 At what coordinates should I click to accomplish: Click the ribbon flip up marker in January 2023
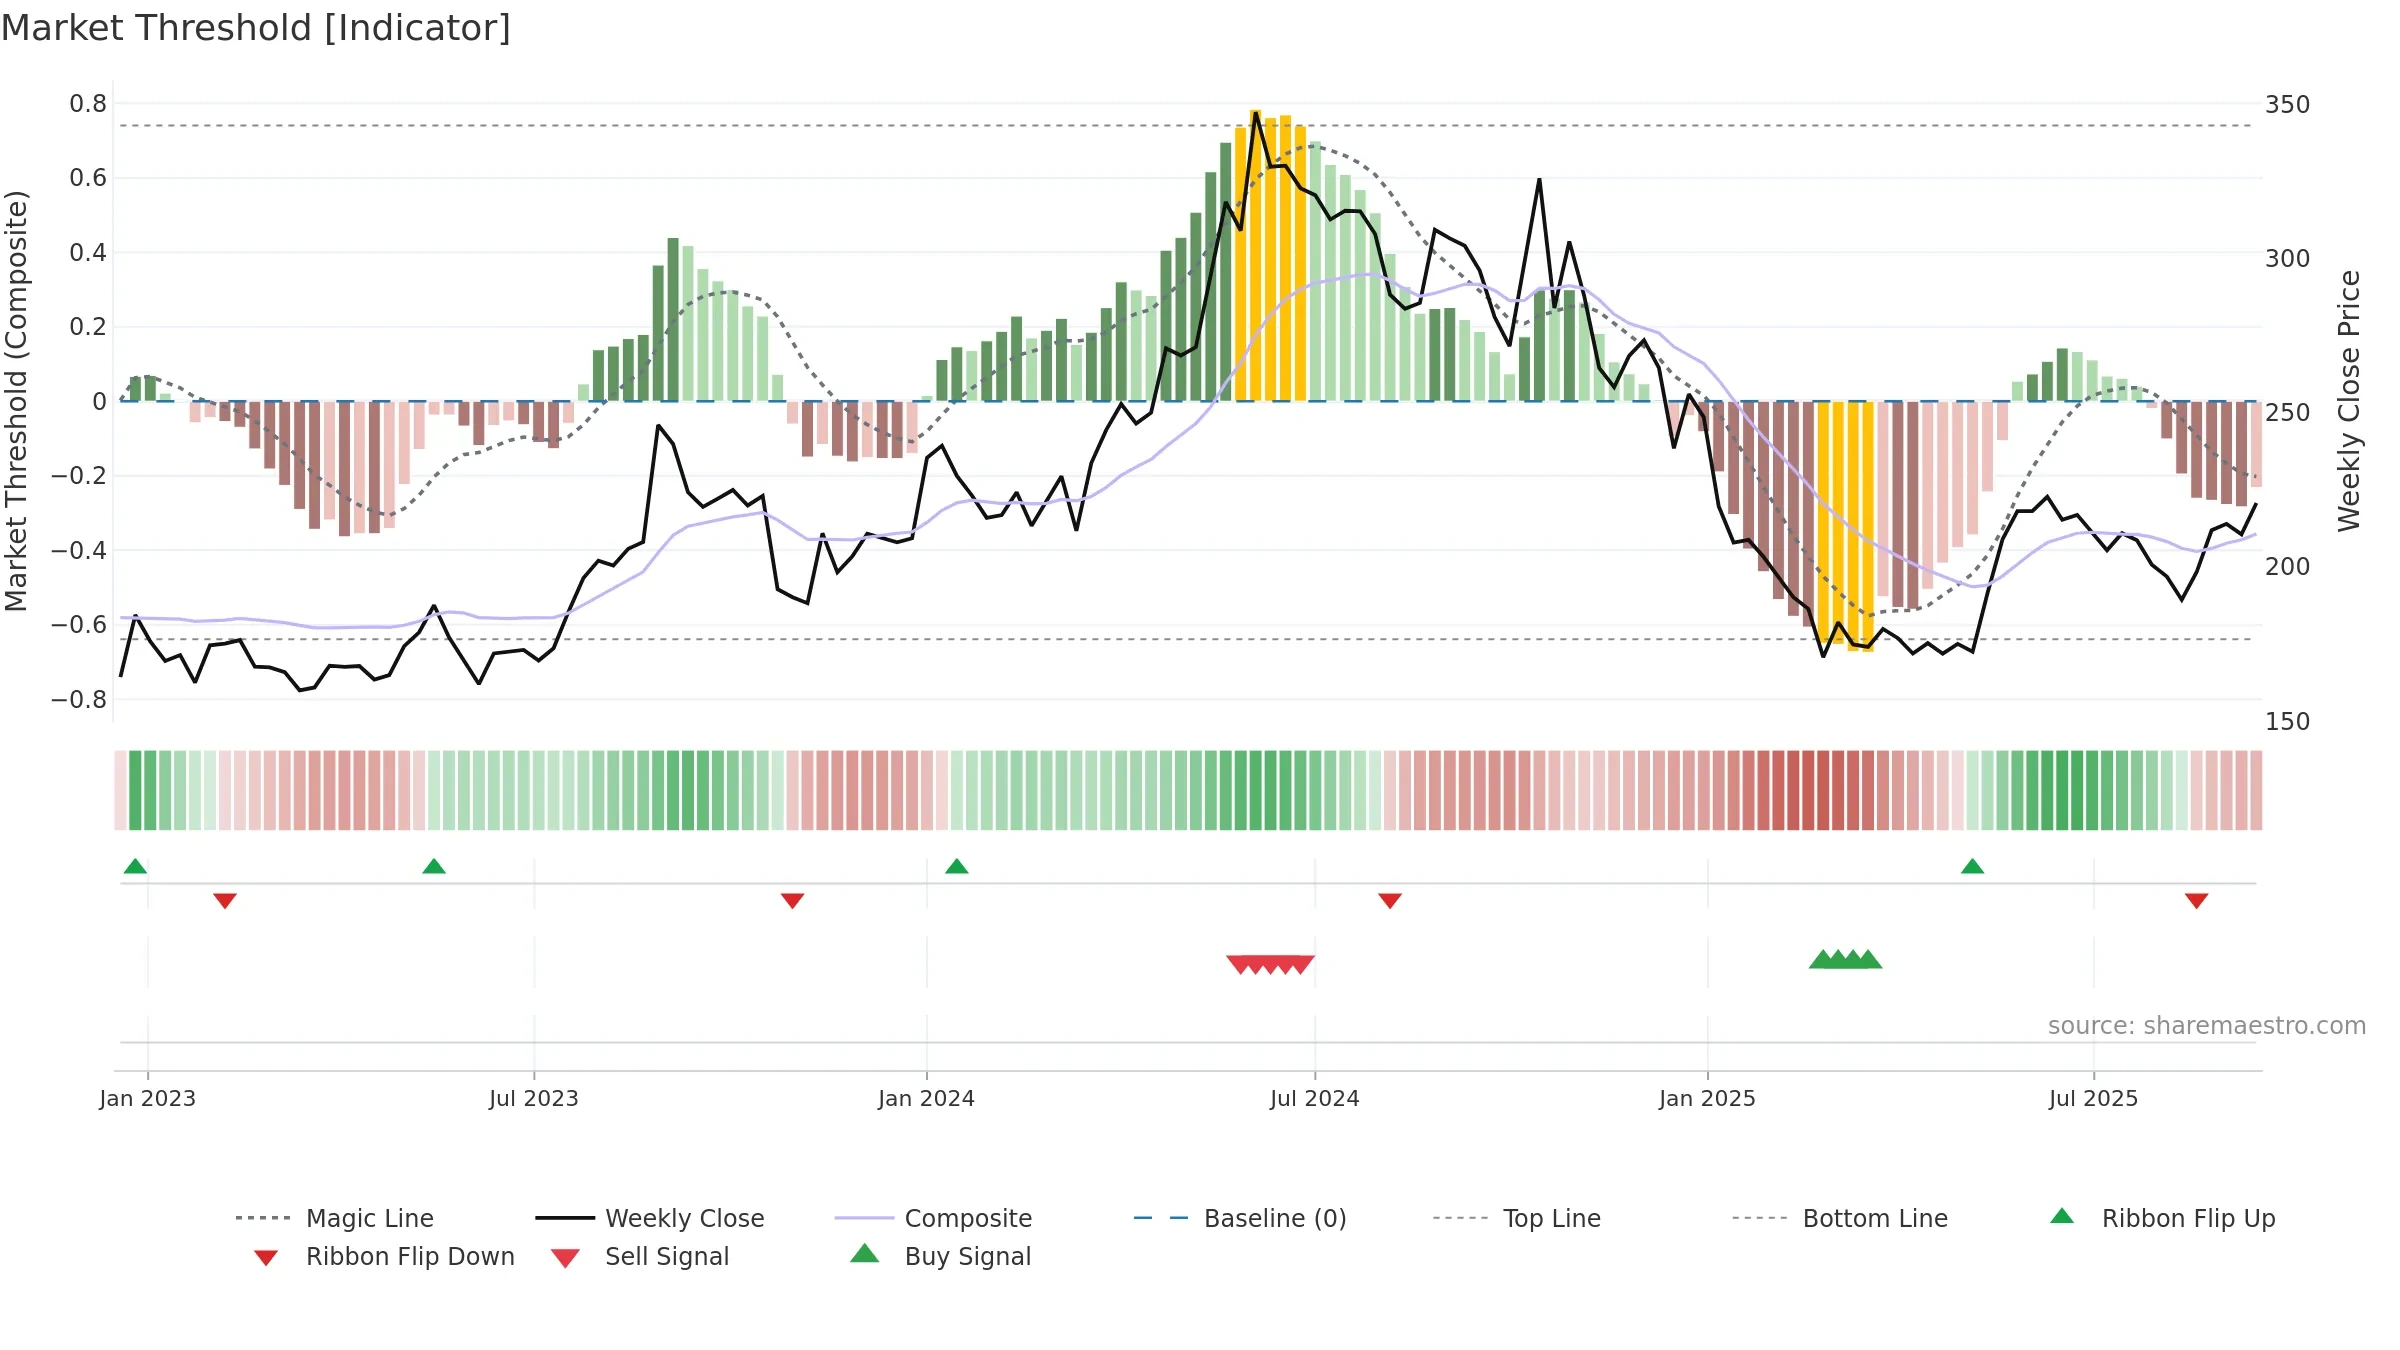[x=135, y=866]
